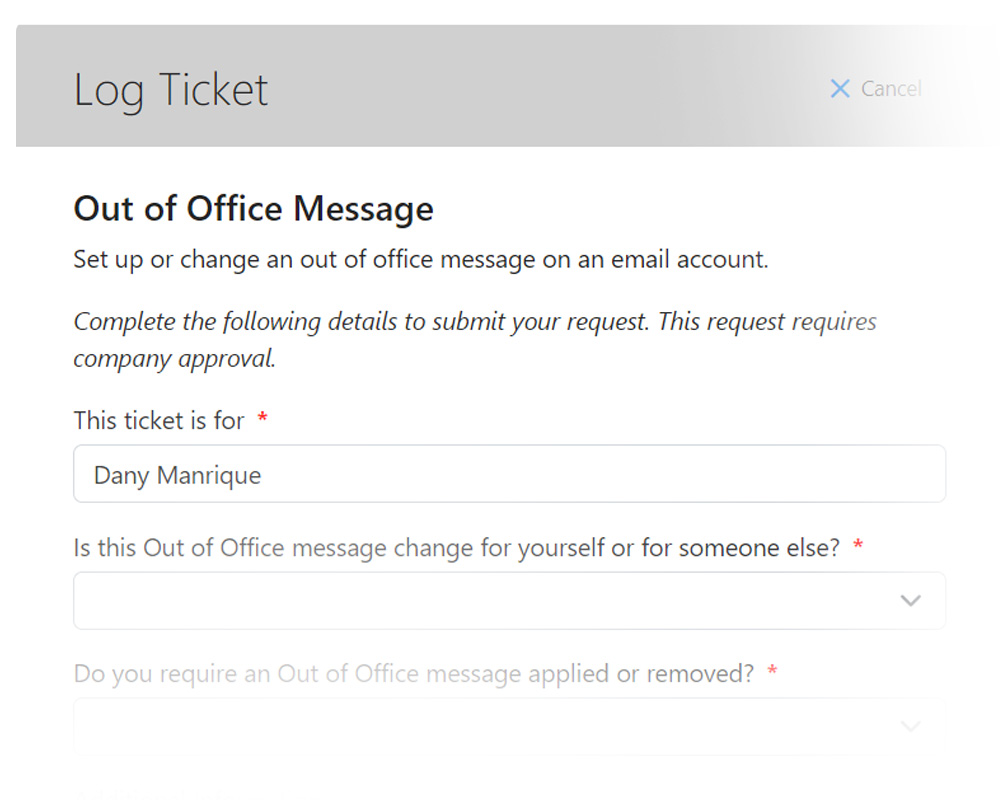Click the Cancel link text
Image resolution: width=1000 pixels, height=800 pixels.
pyautogui.click(x=891, y=89)
